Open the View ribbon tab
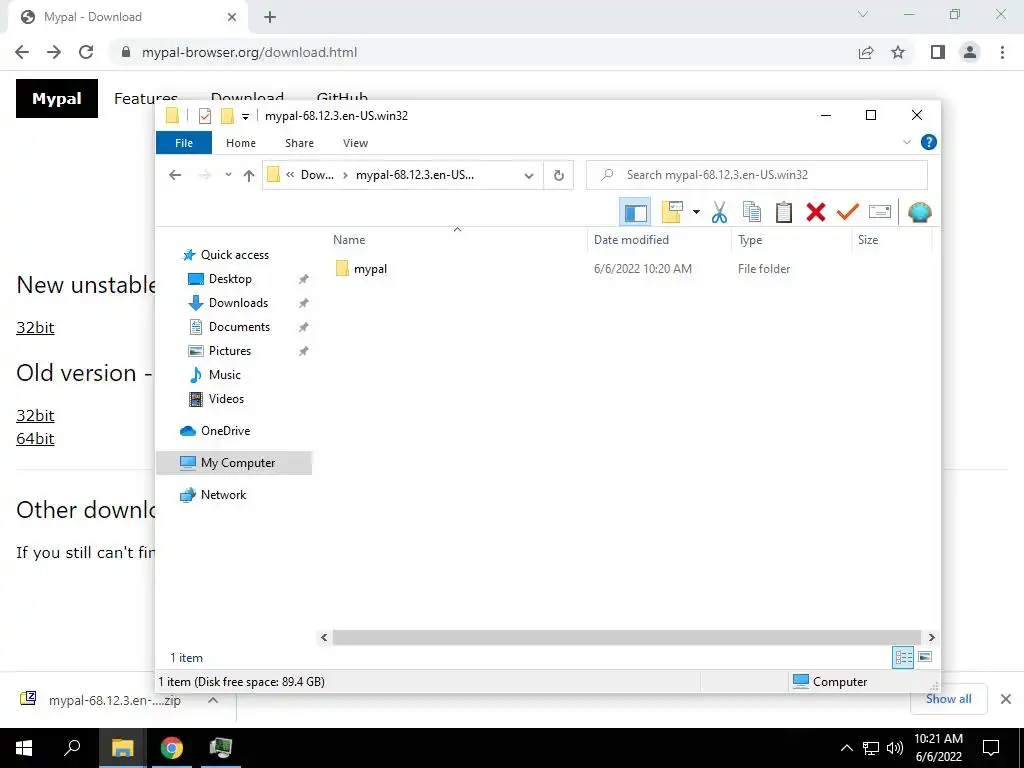Viewport: 1024px width, 768px height. click(x=355, y=143)
